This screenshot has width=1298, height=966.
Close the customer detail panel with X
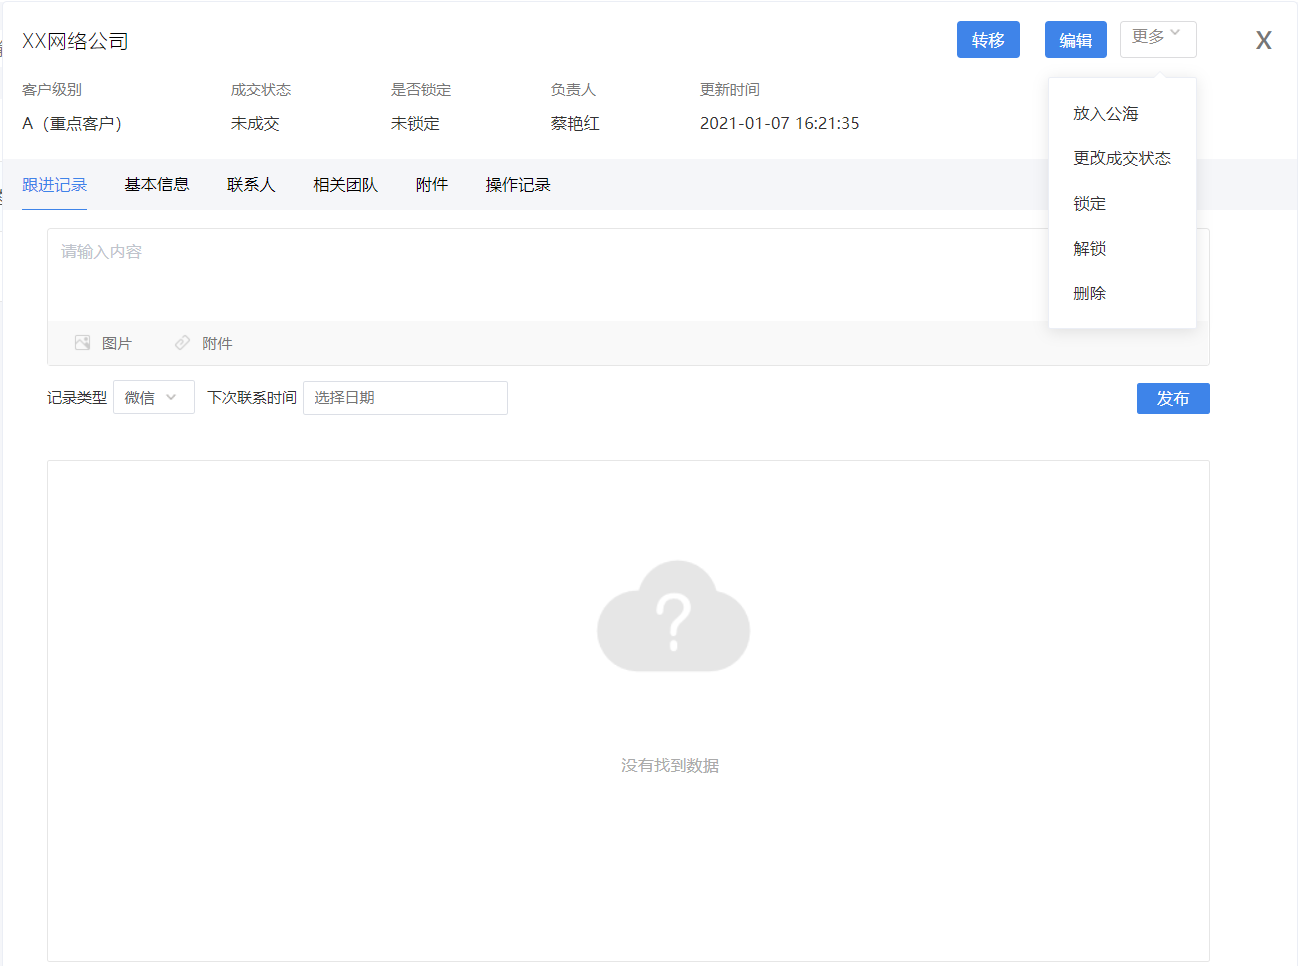(x=1263, y=40)
